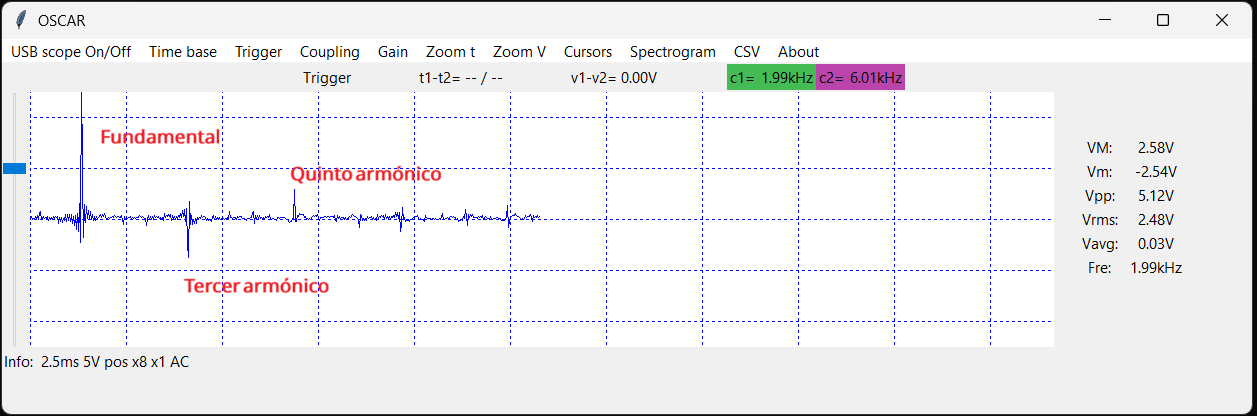This screenshot has width=1257, height=416.
Task: Click the Quinto armónico annotation
Action: [x=366, y=174]
